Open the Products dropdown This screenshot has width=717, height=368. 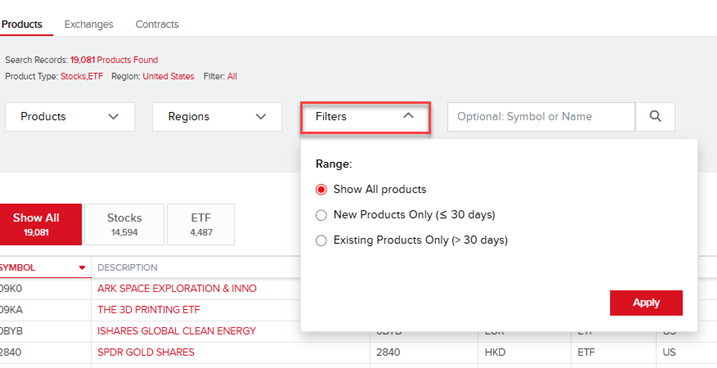click(x=70, y=117)
